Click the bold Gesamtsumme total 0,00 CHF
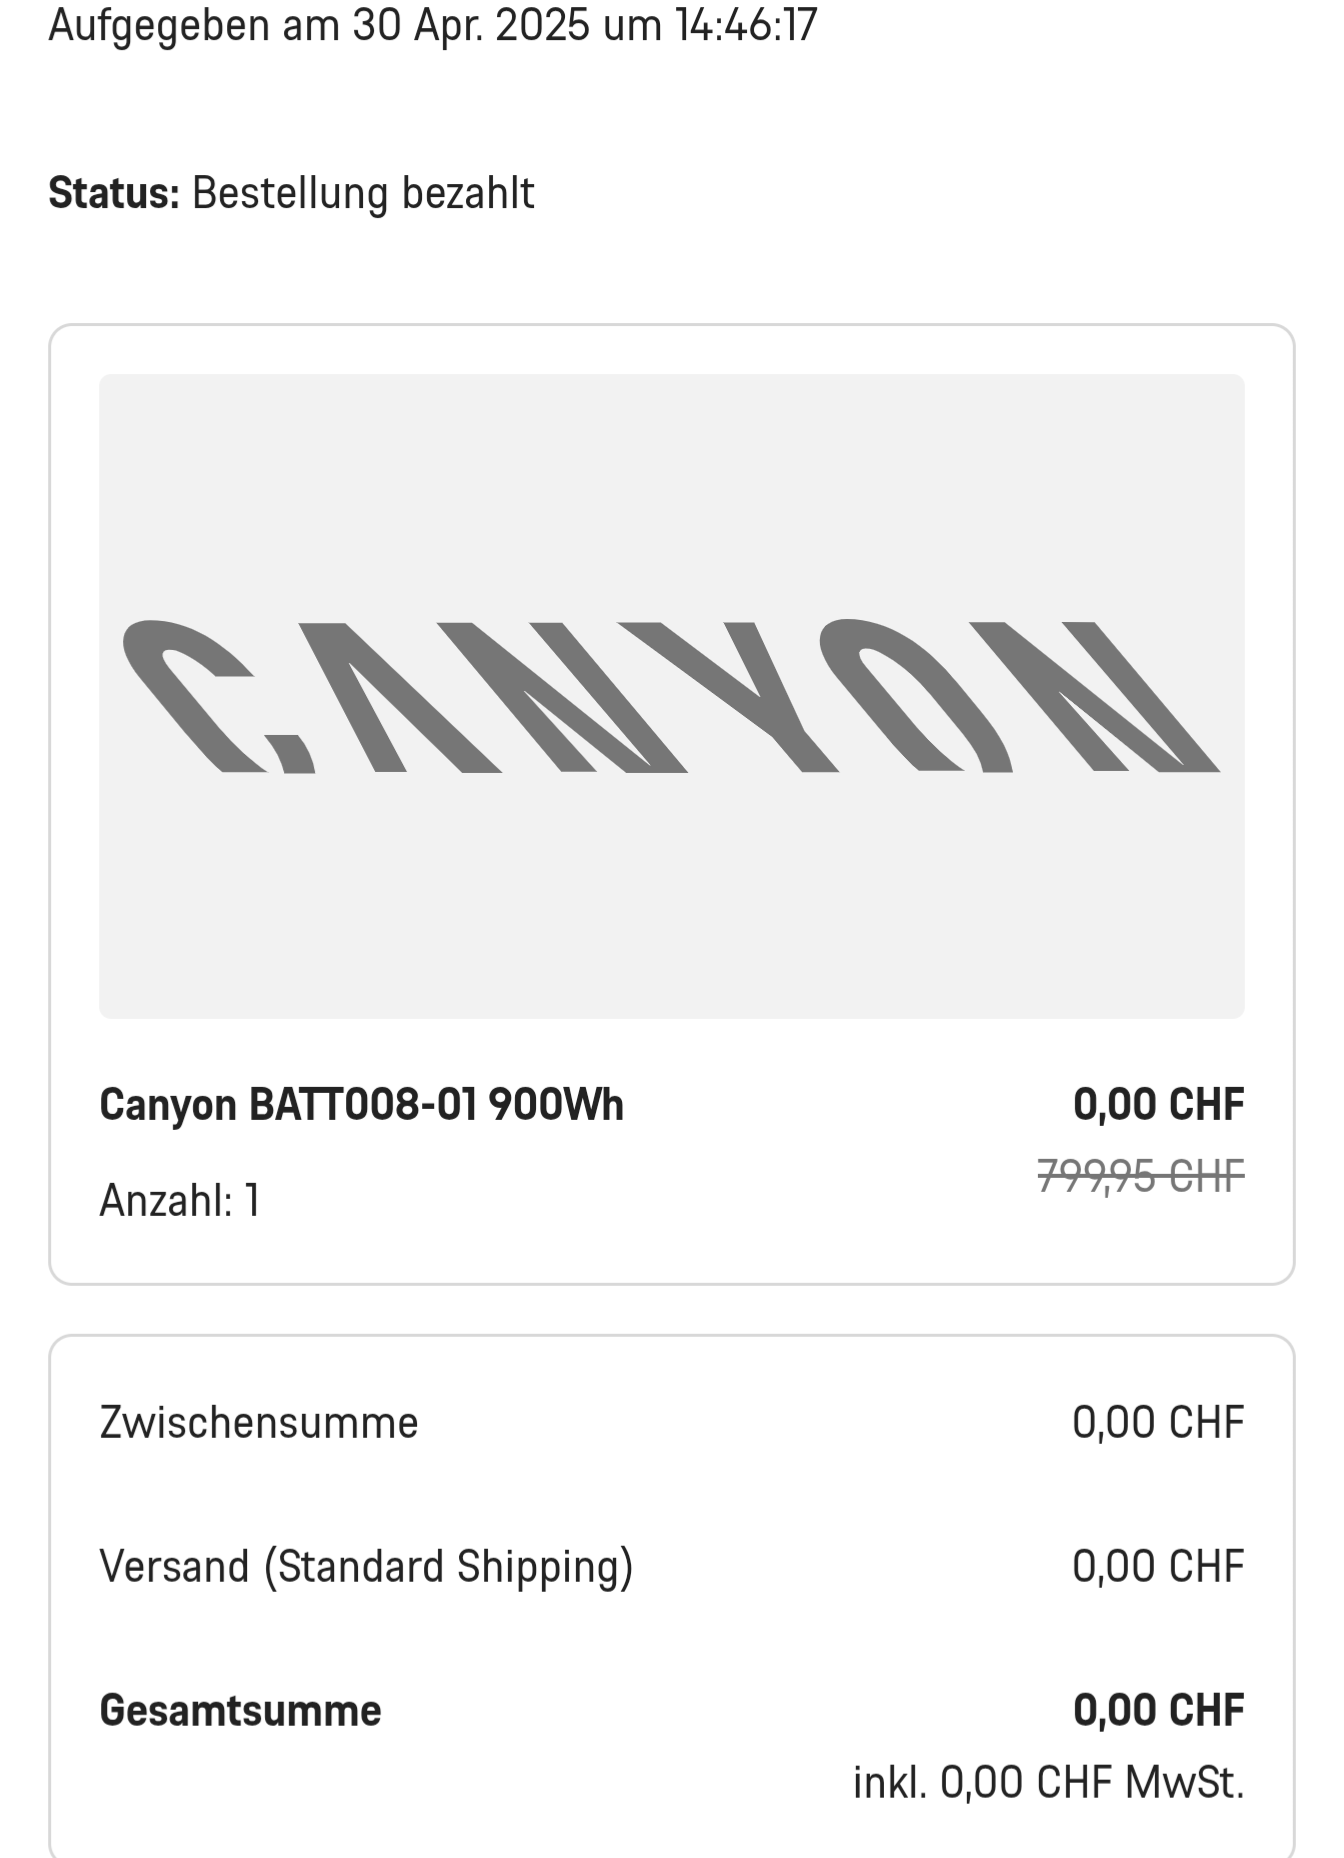Viewport: 1344px width, 1858px height. click(1158, 1711)
